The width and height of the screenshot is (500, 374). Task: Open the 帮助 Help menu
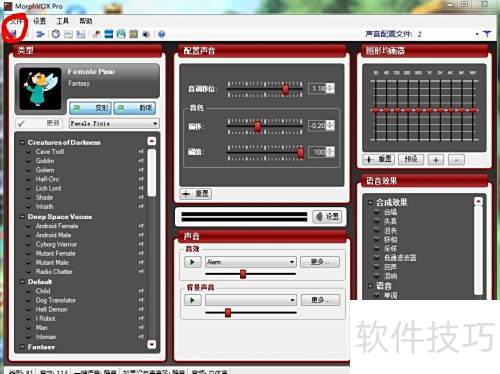click(86, 21)
